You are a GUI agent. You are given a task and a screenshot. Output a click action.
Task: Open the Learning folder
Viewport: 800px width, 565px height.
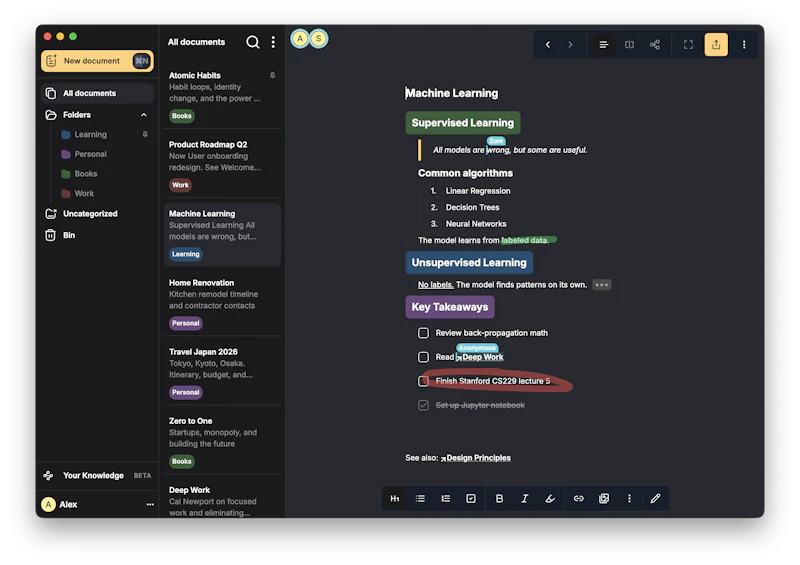90,135
